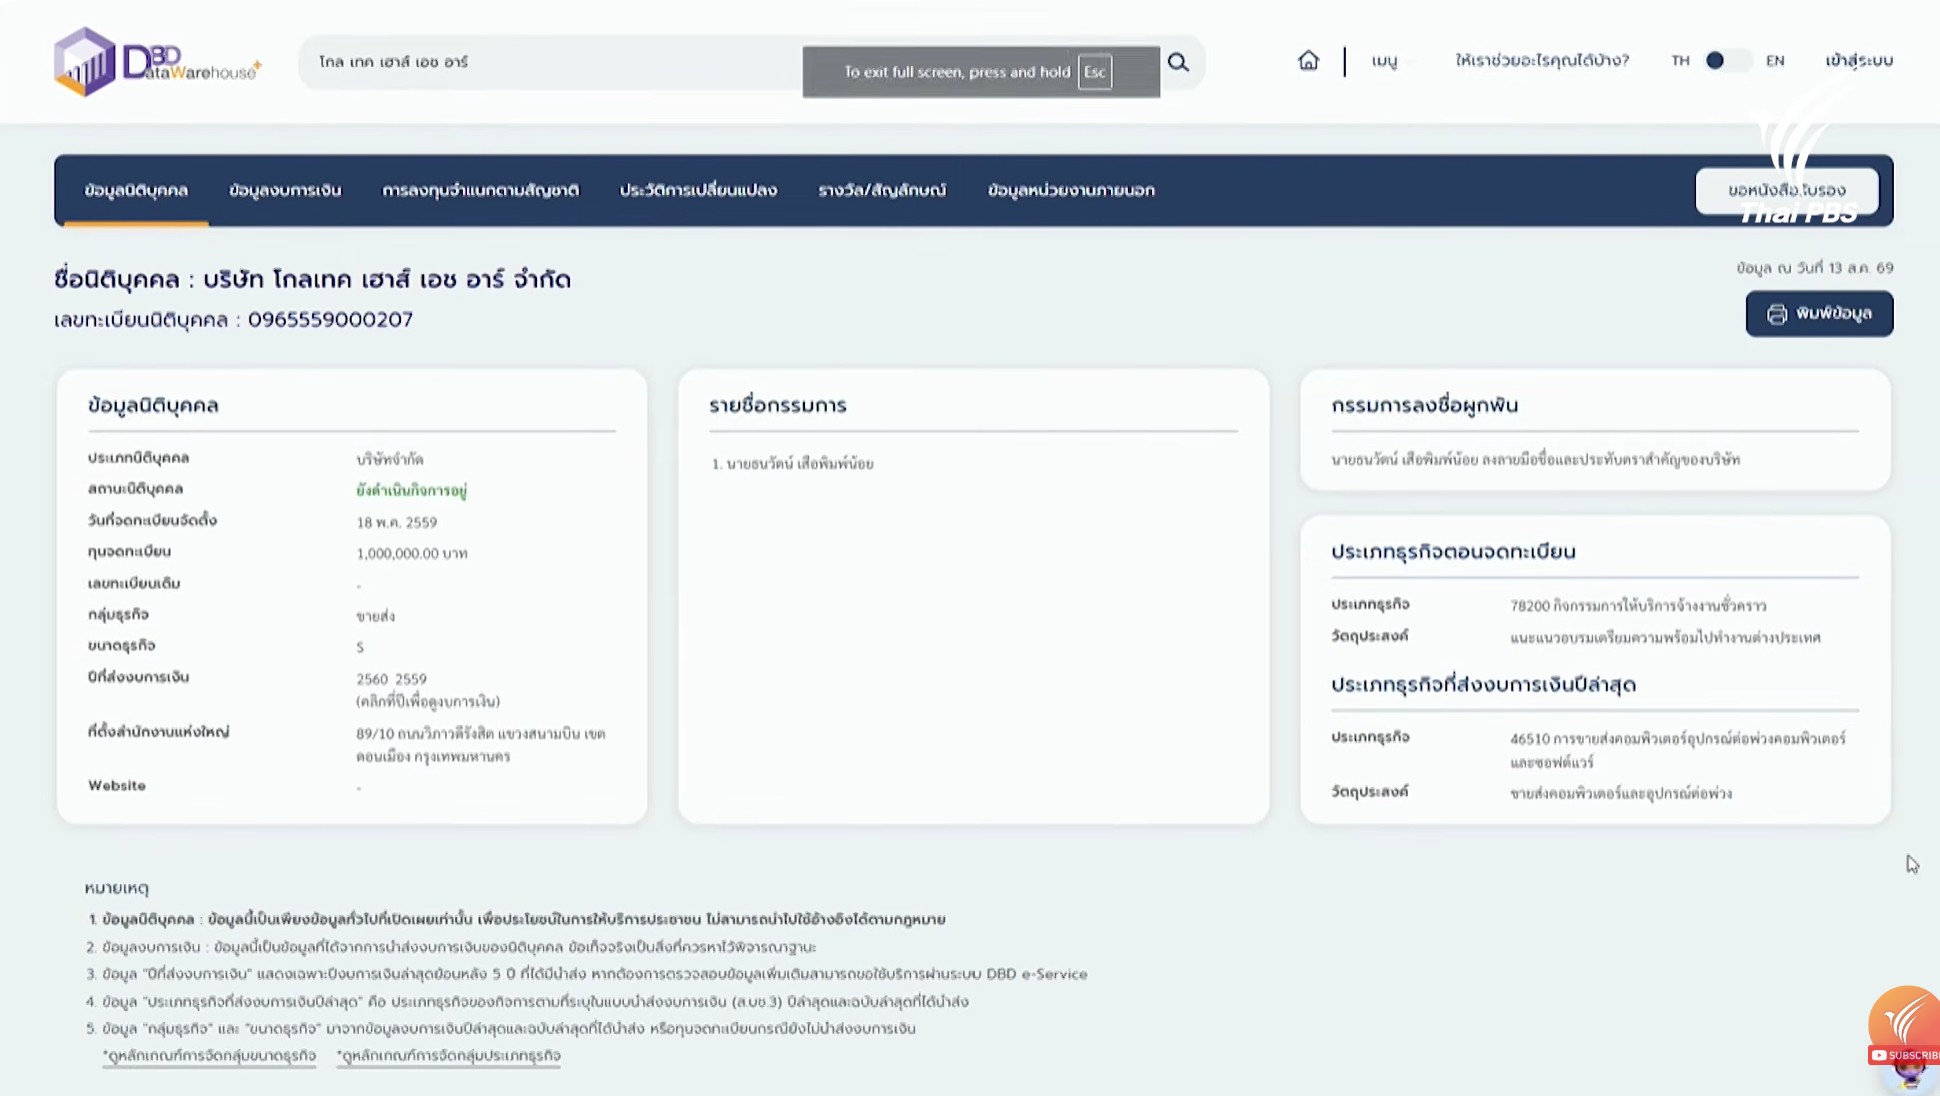
Task: Switch to the ข้อมูลหน่วยงานภายนอก tab
Action: pyautogui.click(x=1071, y=190)
